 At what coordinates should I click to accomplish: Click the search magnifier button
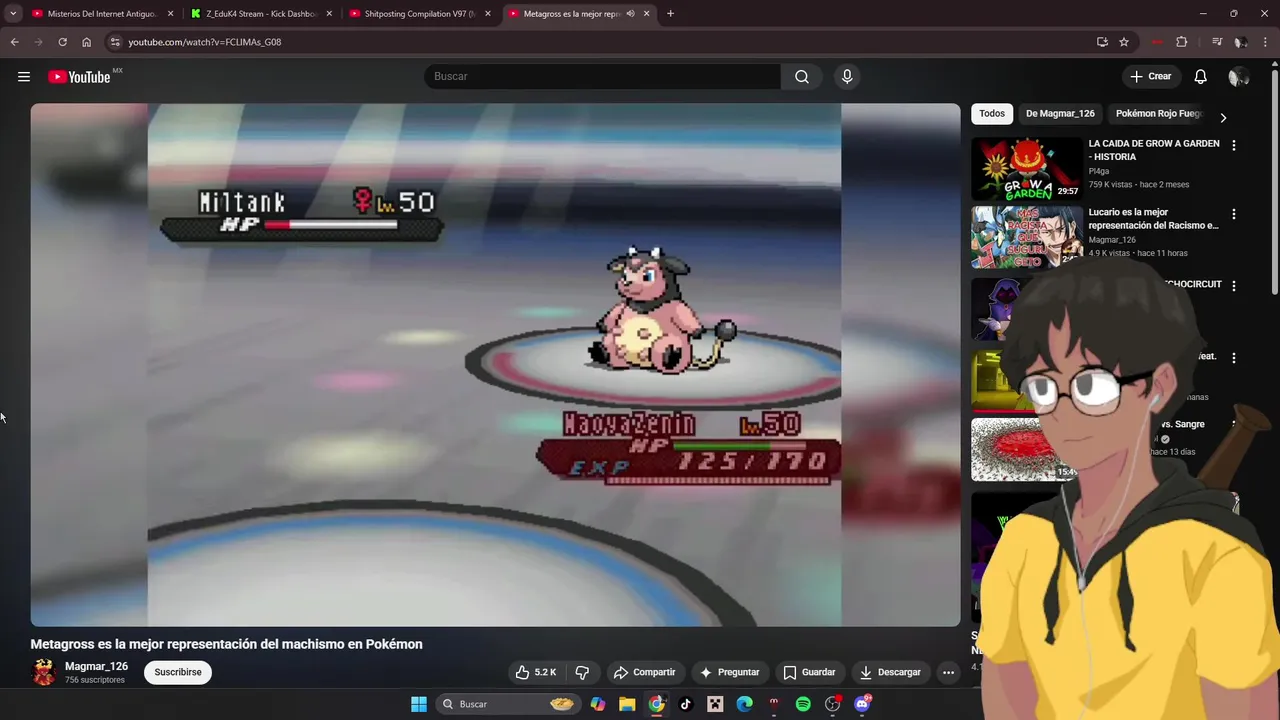(x=802, y=77)
